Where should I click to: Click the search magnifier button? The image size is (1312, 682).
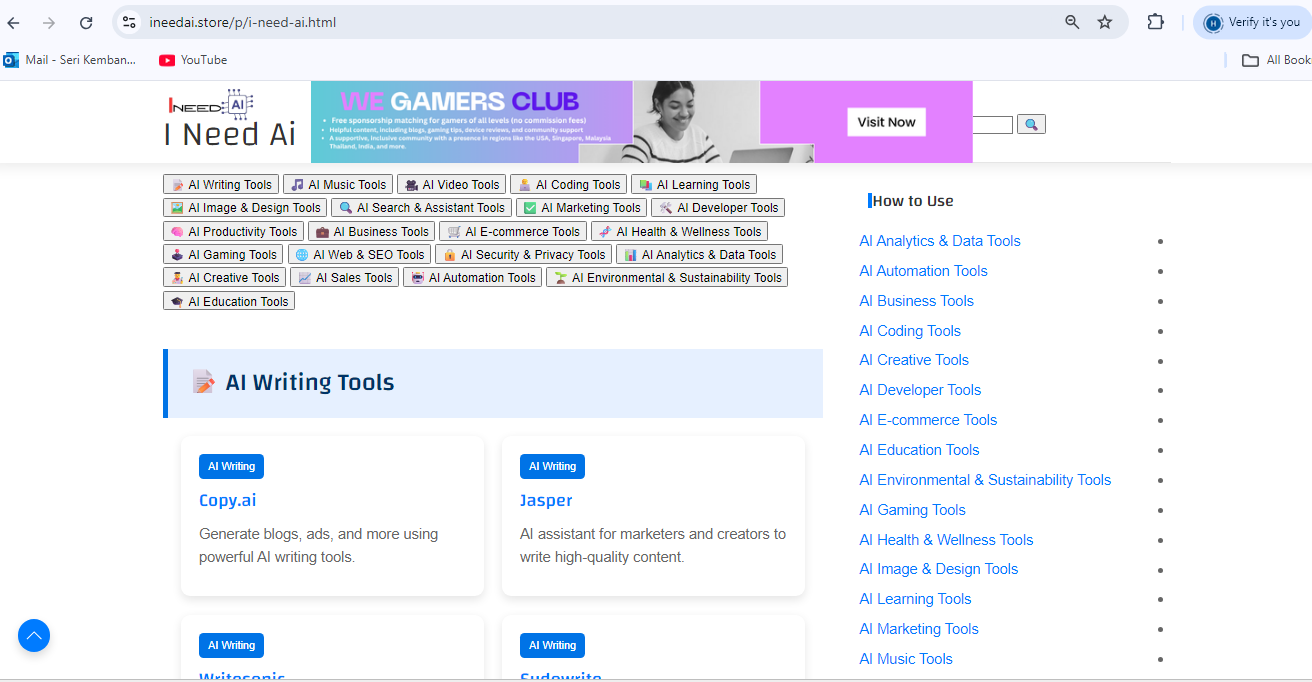click(1031, 124)
